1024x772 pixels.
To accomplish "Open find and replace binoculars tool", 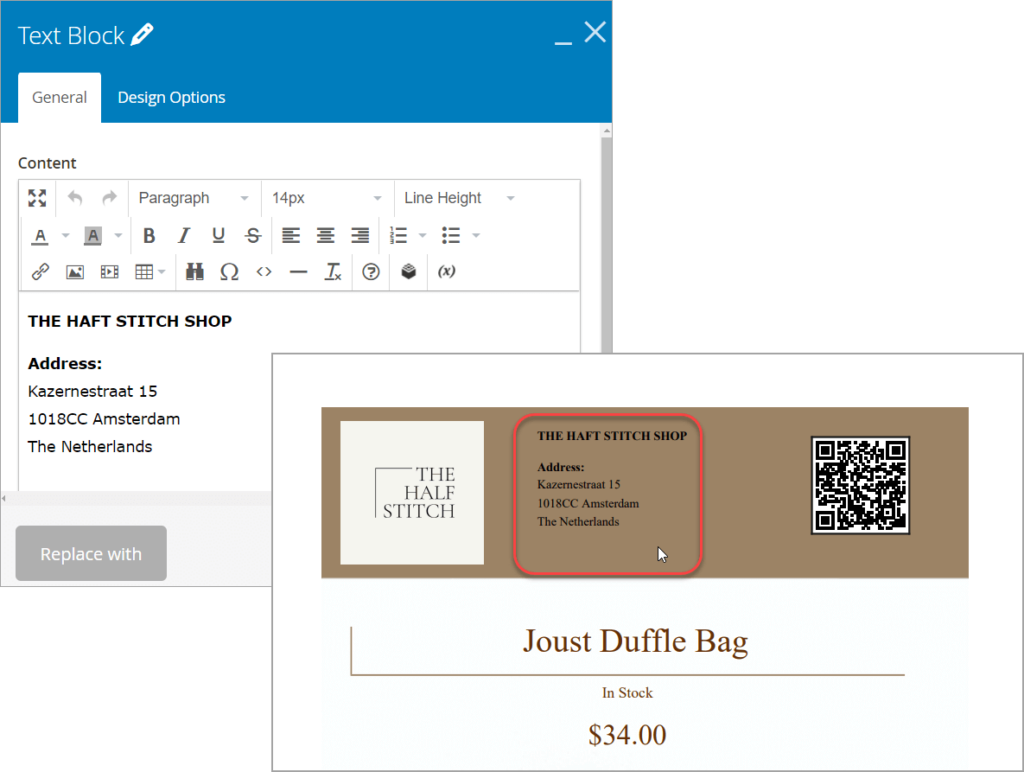I will click(195, 272).
